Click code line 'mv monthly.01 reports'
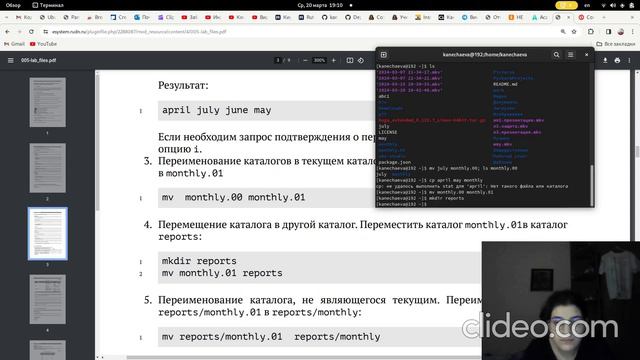The width and height of the screenshot is (640, 360). (222, 273)
